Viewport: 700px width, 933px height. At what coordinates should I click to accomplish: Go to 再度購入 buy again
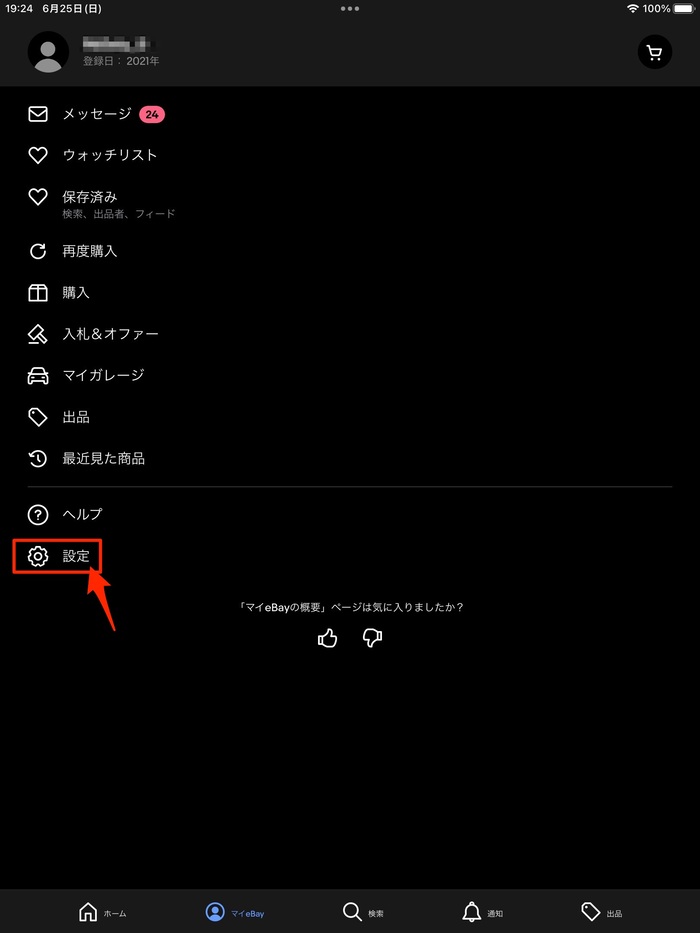350,251
